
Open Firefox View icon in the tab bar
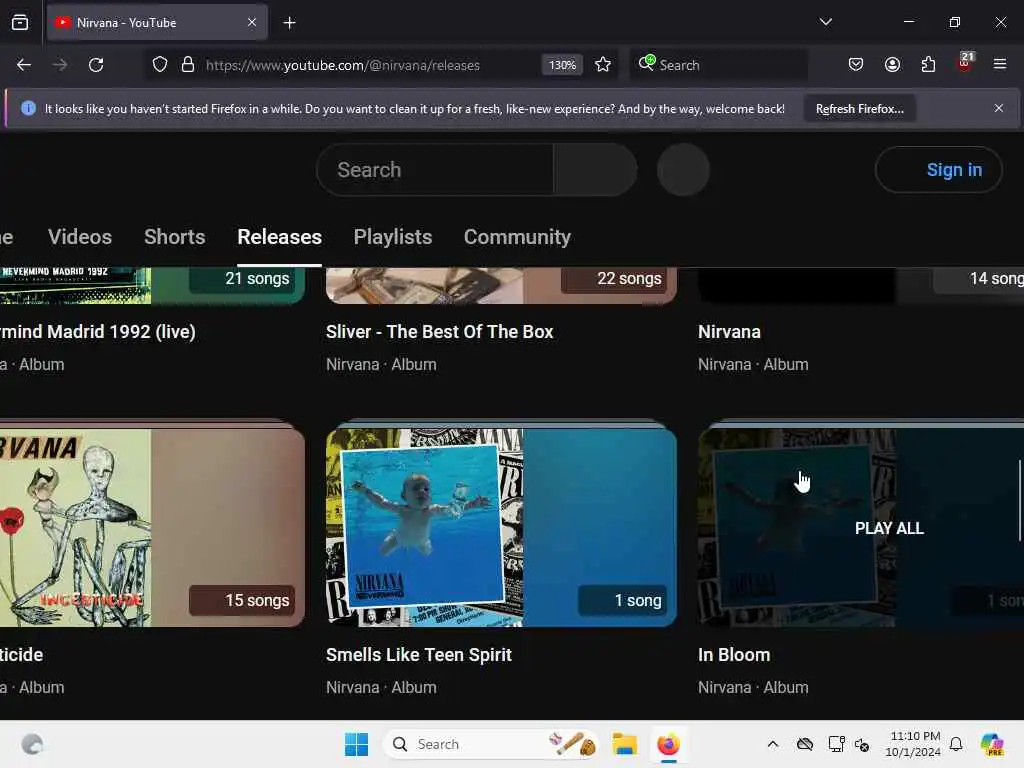click(x=20, y=23)
